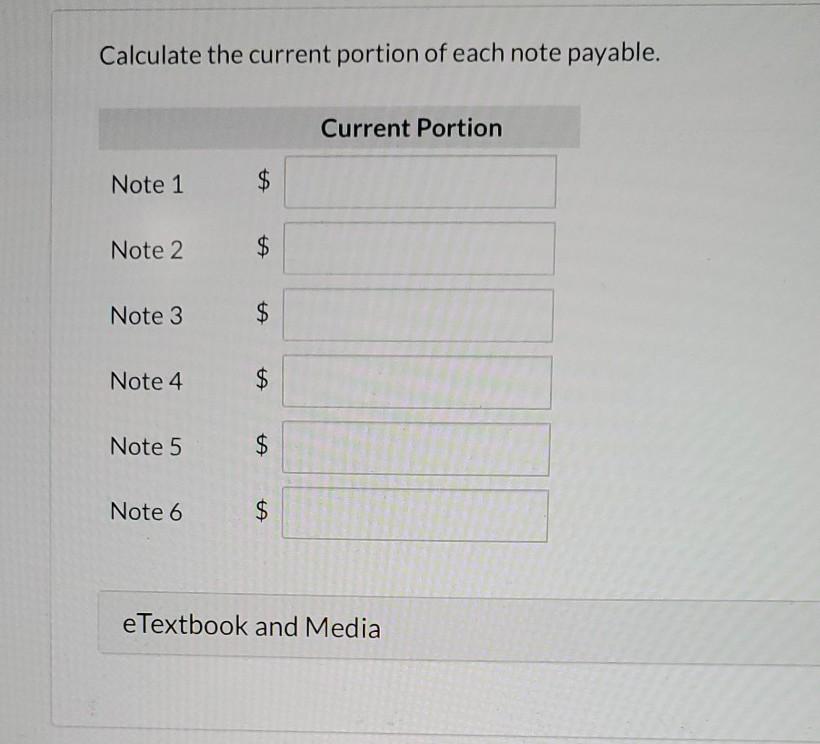Select the Note 4 row label
820x744 pixels.
pyautogui.click(x=146, y=381)
